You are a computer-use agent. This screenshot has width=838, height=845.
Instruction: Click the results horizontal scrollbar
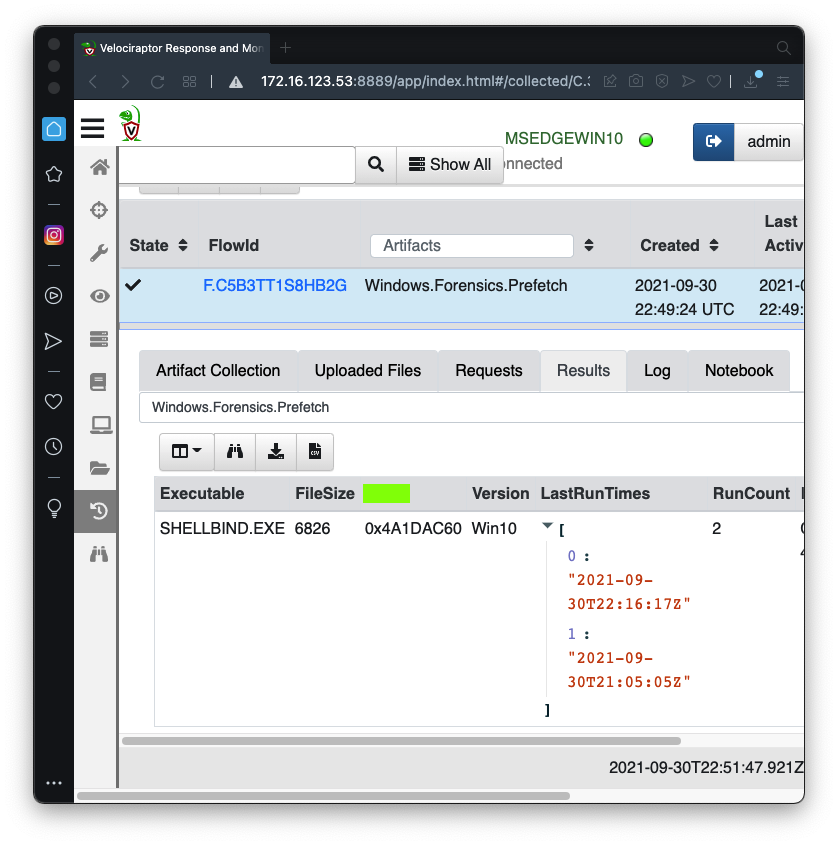tap(401, 741)
